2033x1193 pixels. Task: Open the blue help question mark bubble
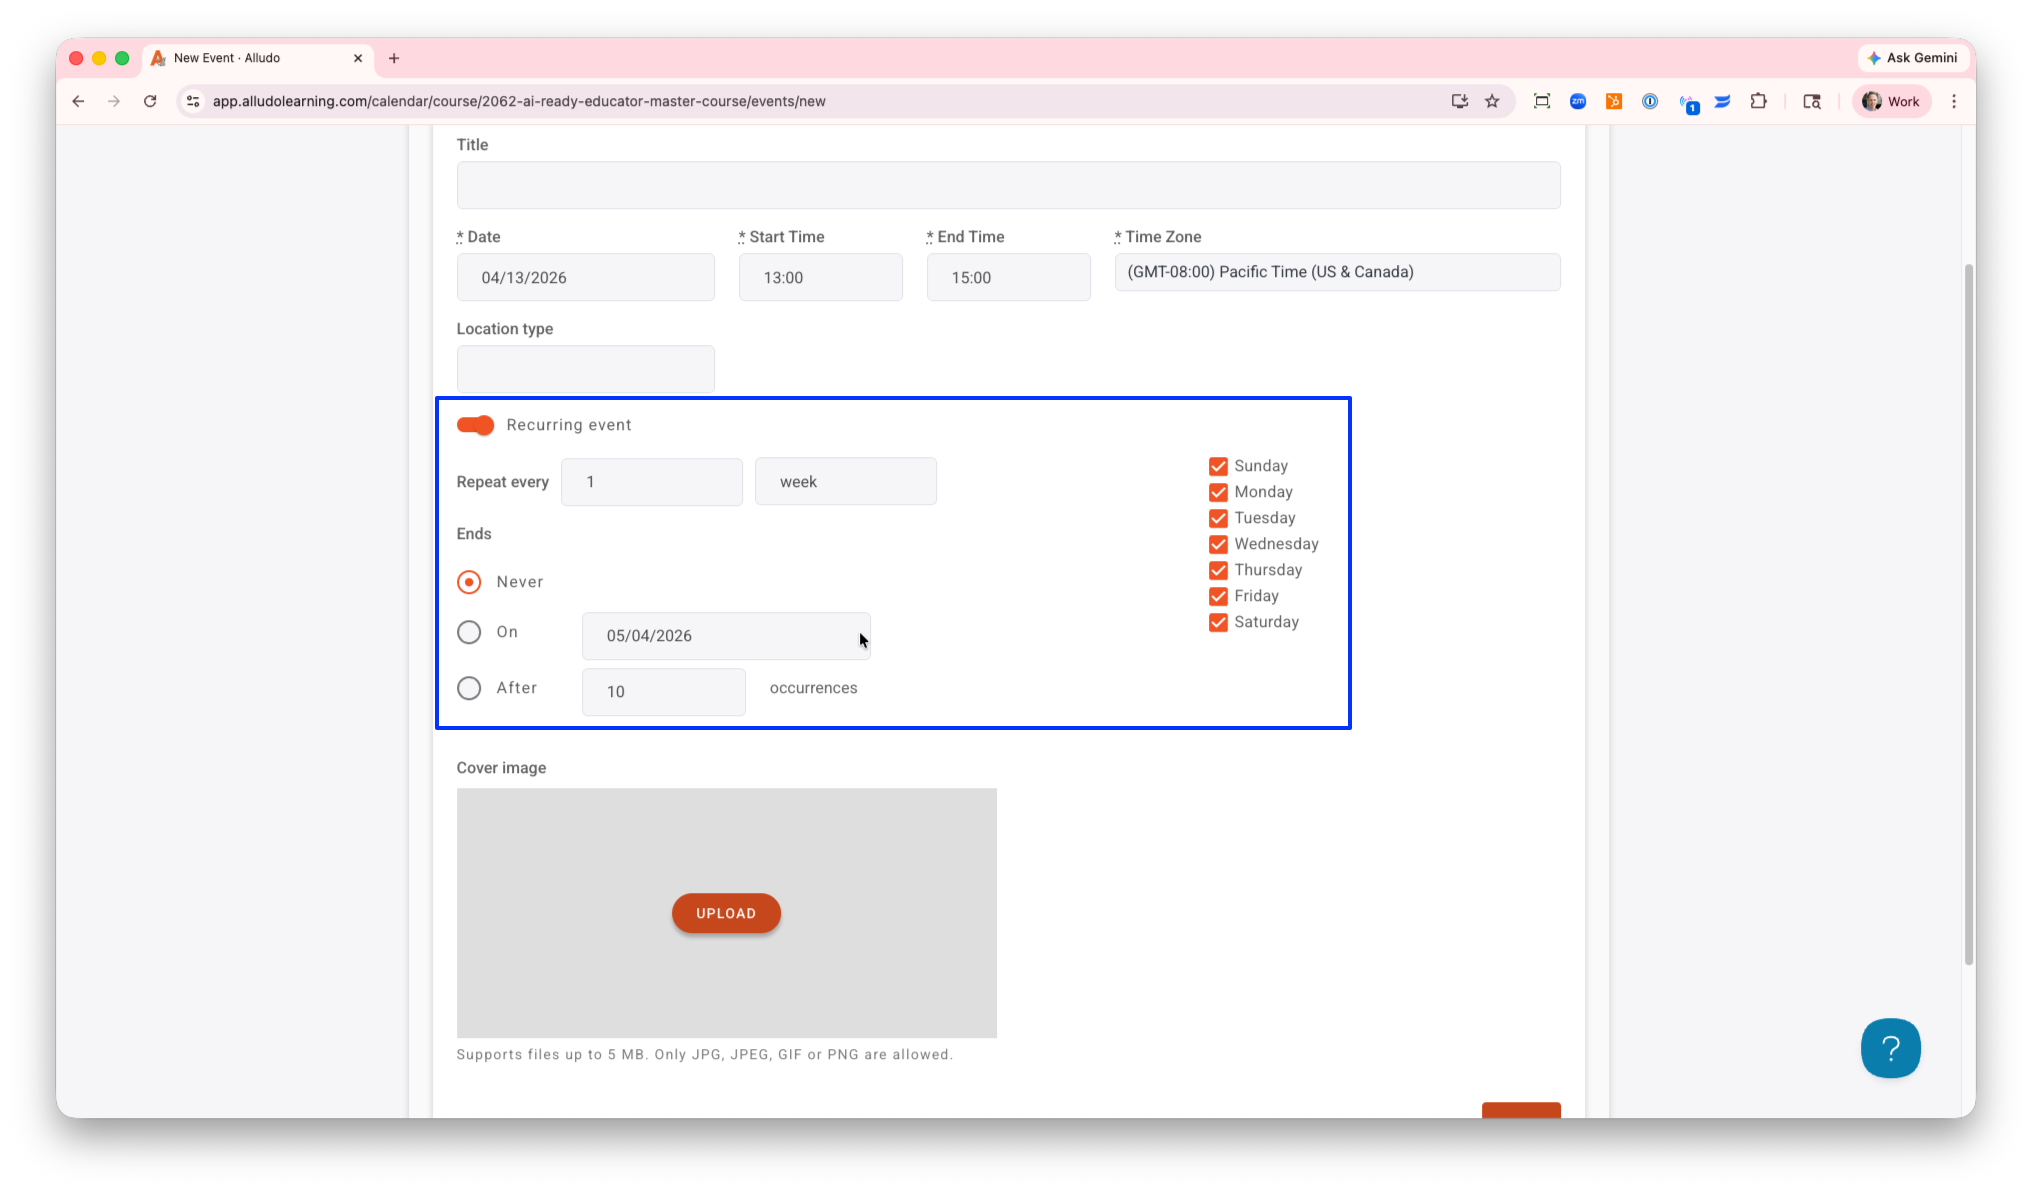(1889, 1048)
